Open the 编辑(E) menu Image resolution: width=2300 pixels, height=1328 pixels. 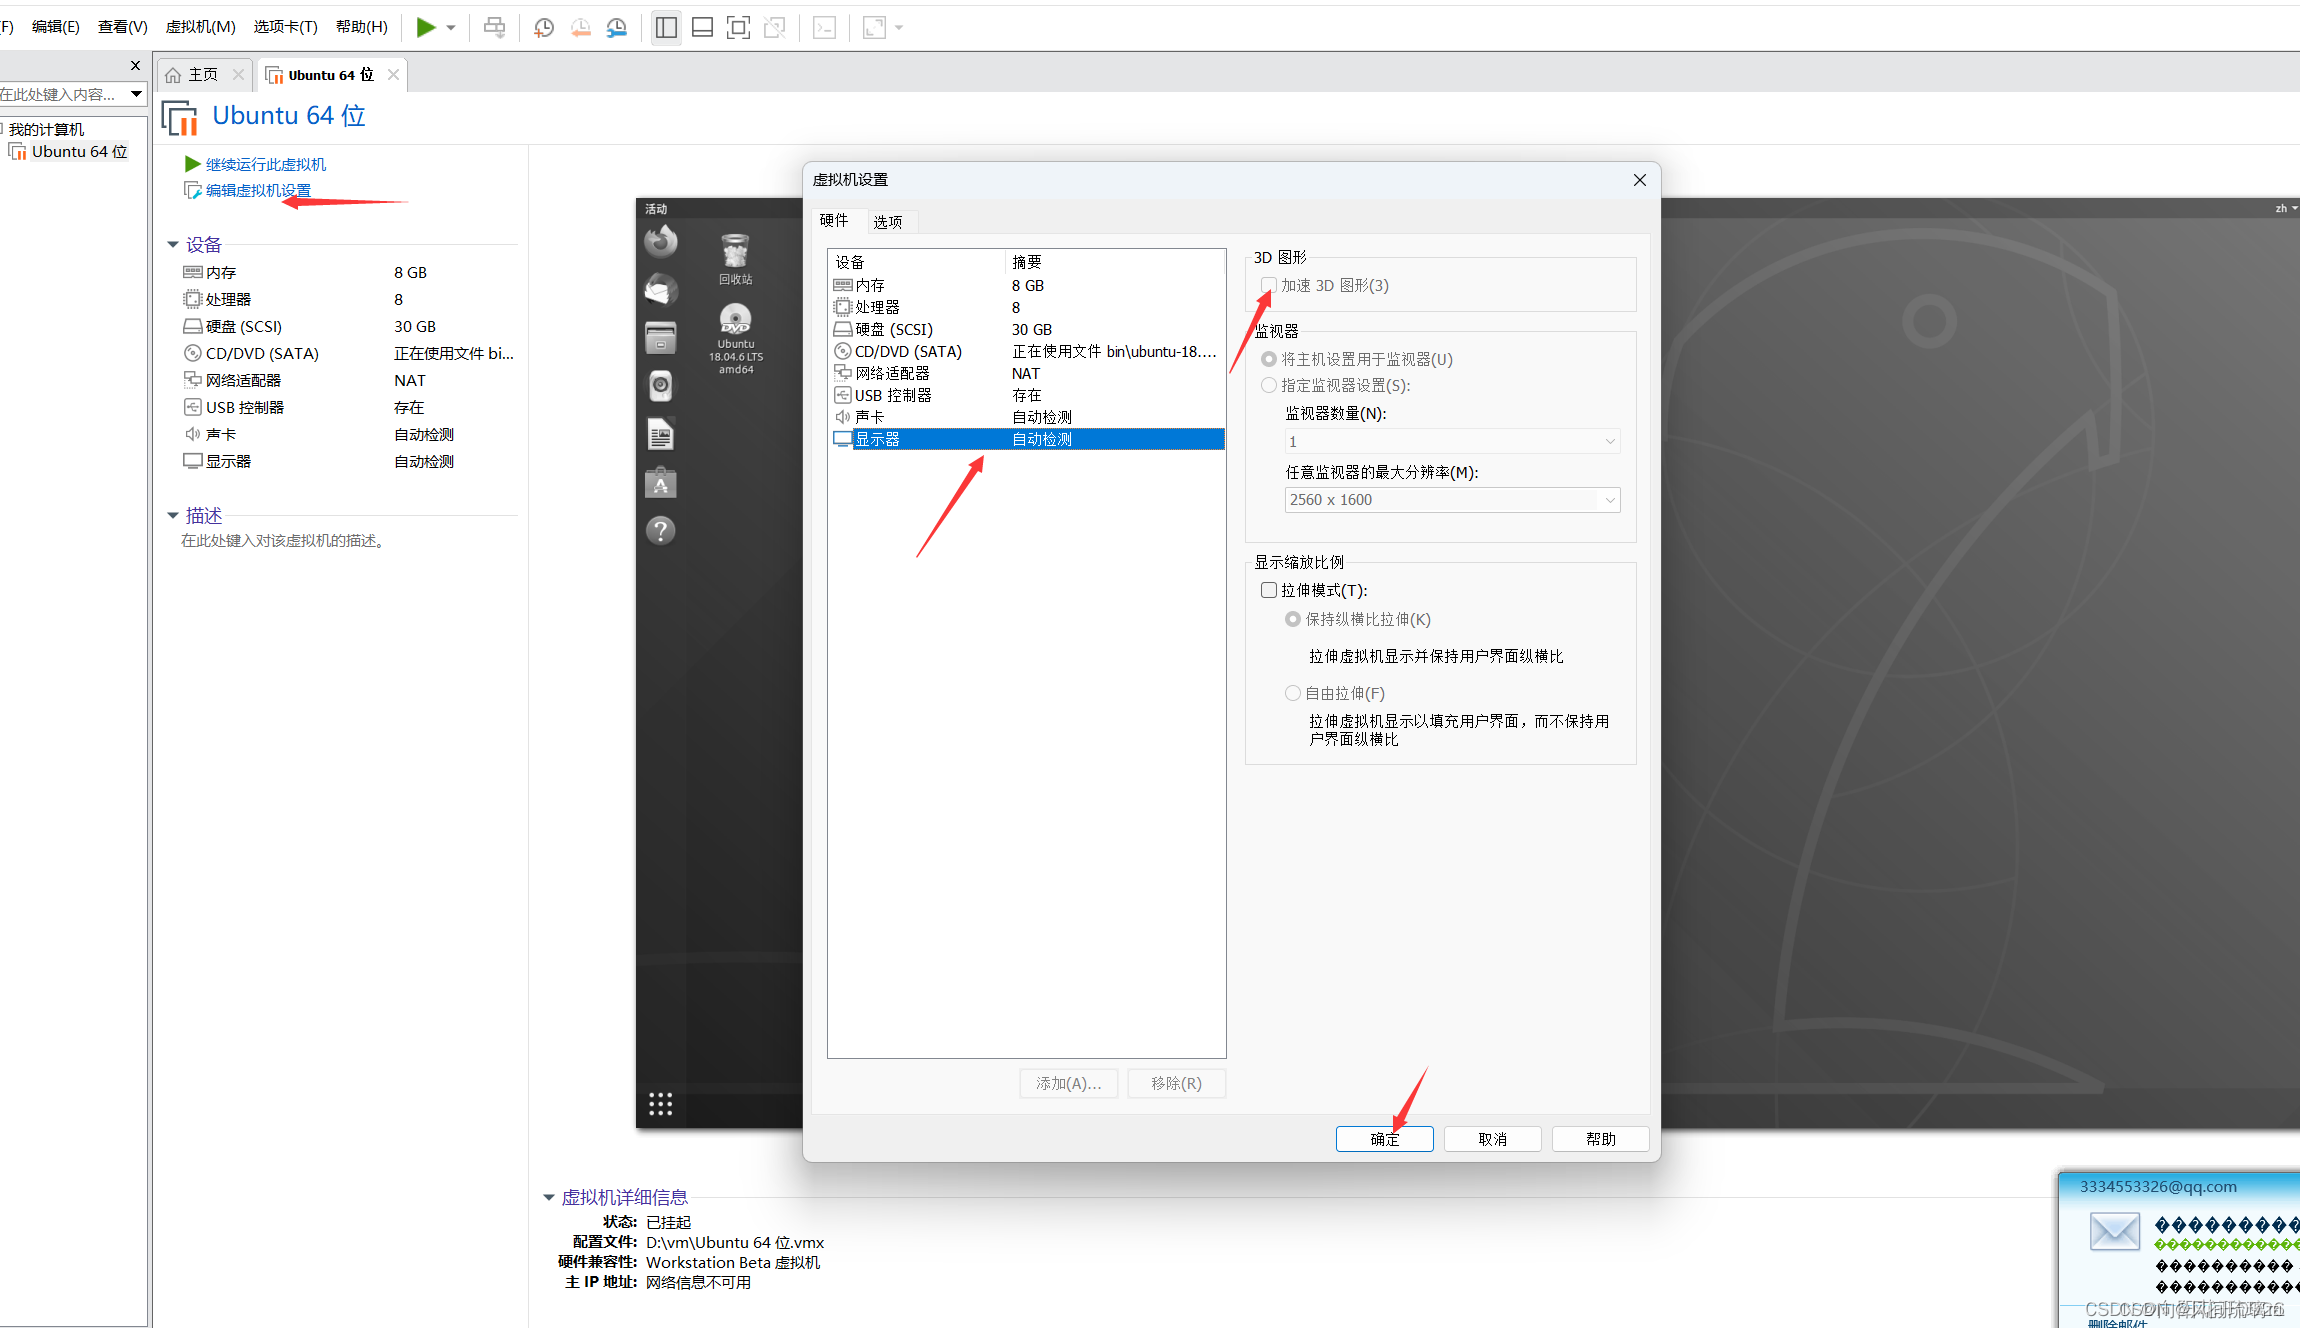tap(56, 27)
